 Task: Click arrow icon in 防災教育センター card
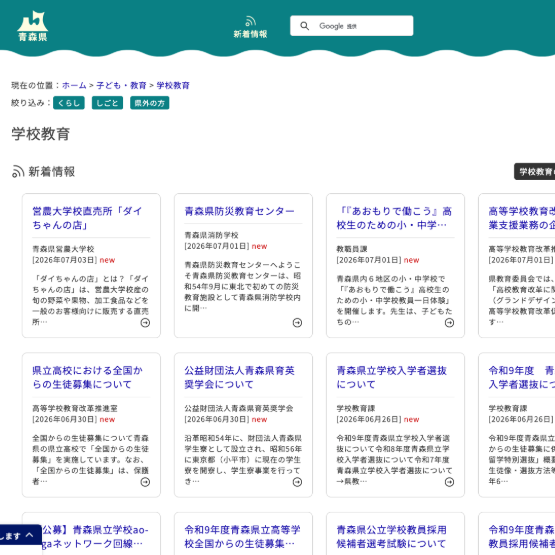[297, 322]
